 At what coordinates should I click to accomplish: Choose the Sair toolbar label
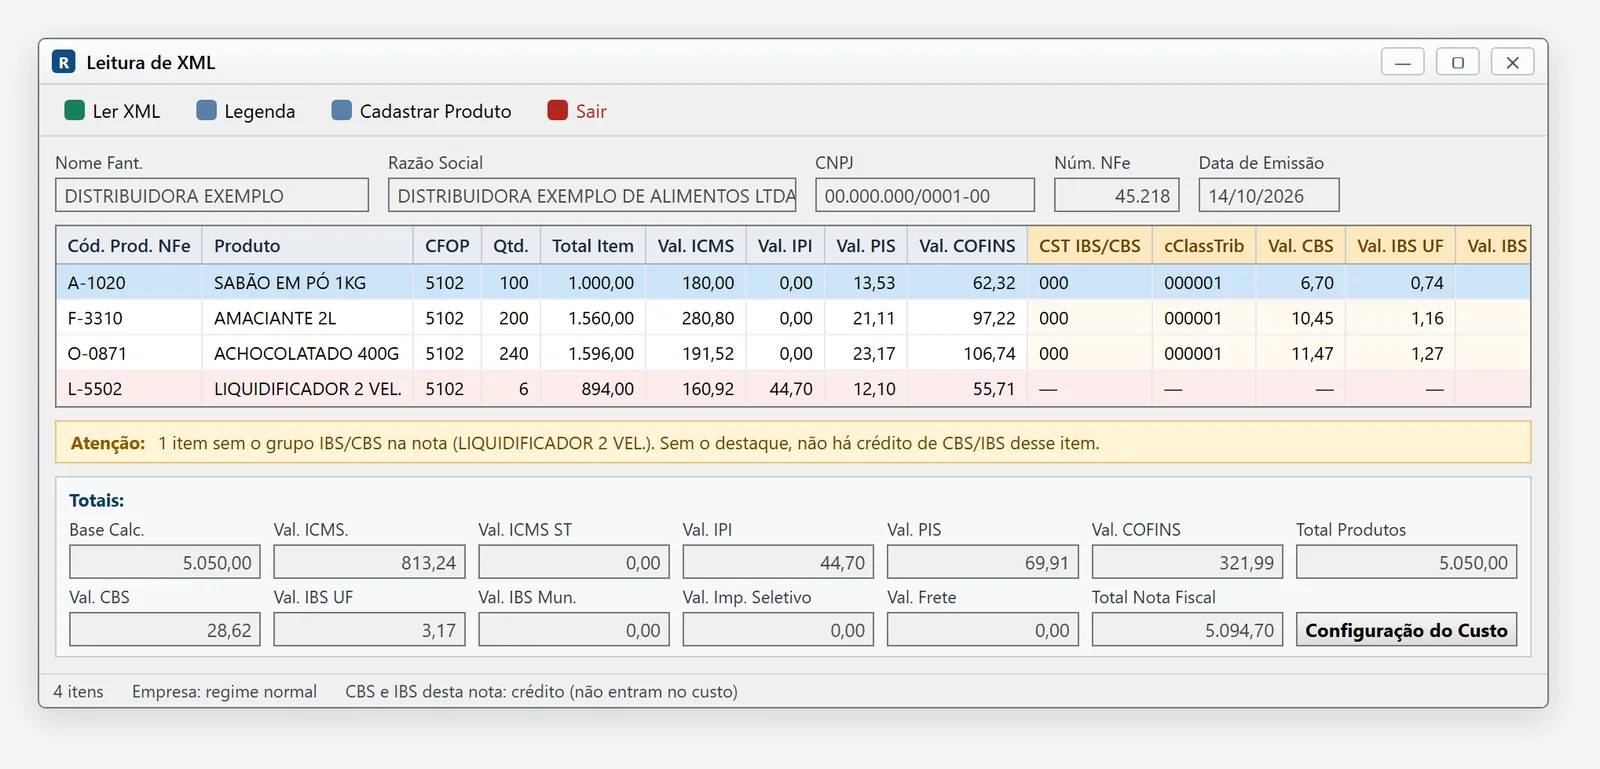591,111
